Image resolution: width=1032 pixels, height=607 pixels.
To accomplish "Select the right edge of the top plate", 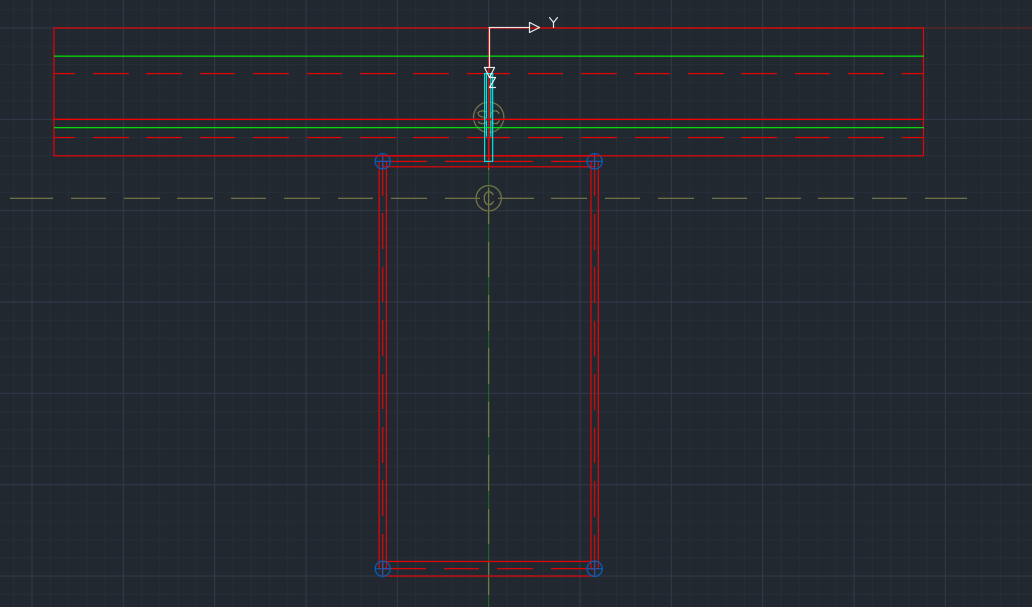I will [923, 92].
